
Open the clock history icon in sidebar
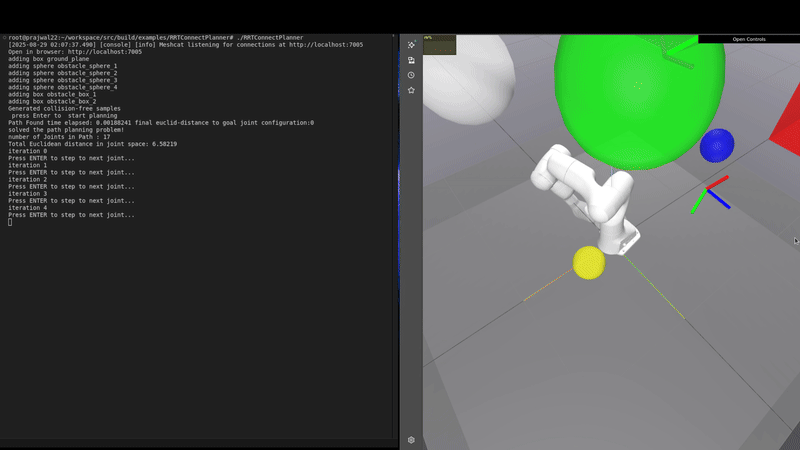411,75
